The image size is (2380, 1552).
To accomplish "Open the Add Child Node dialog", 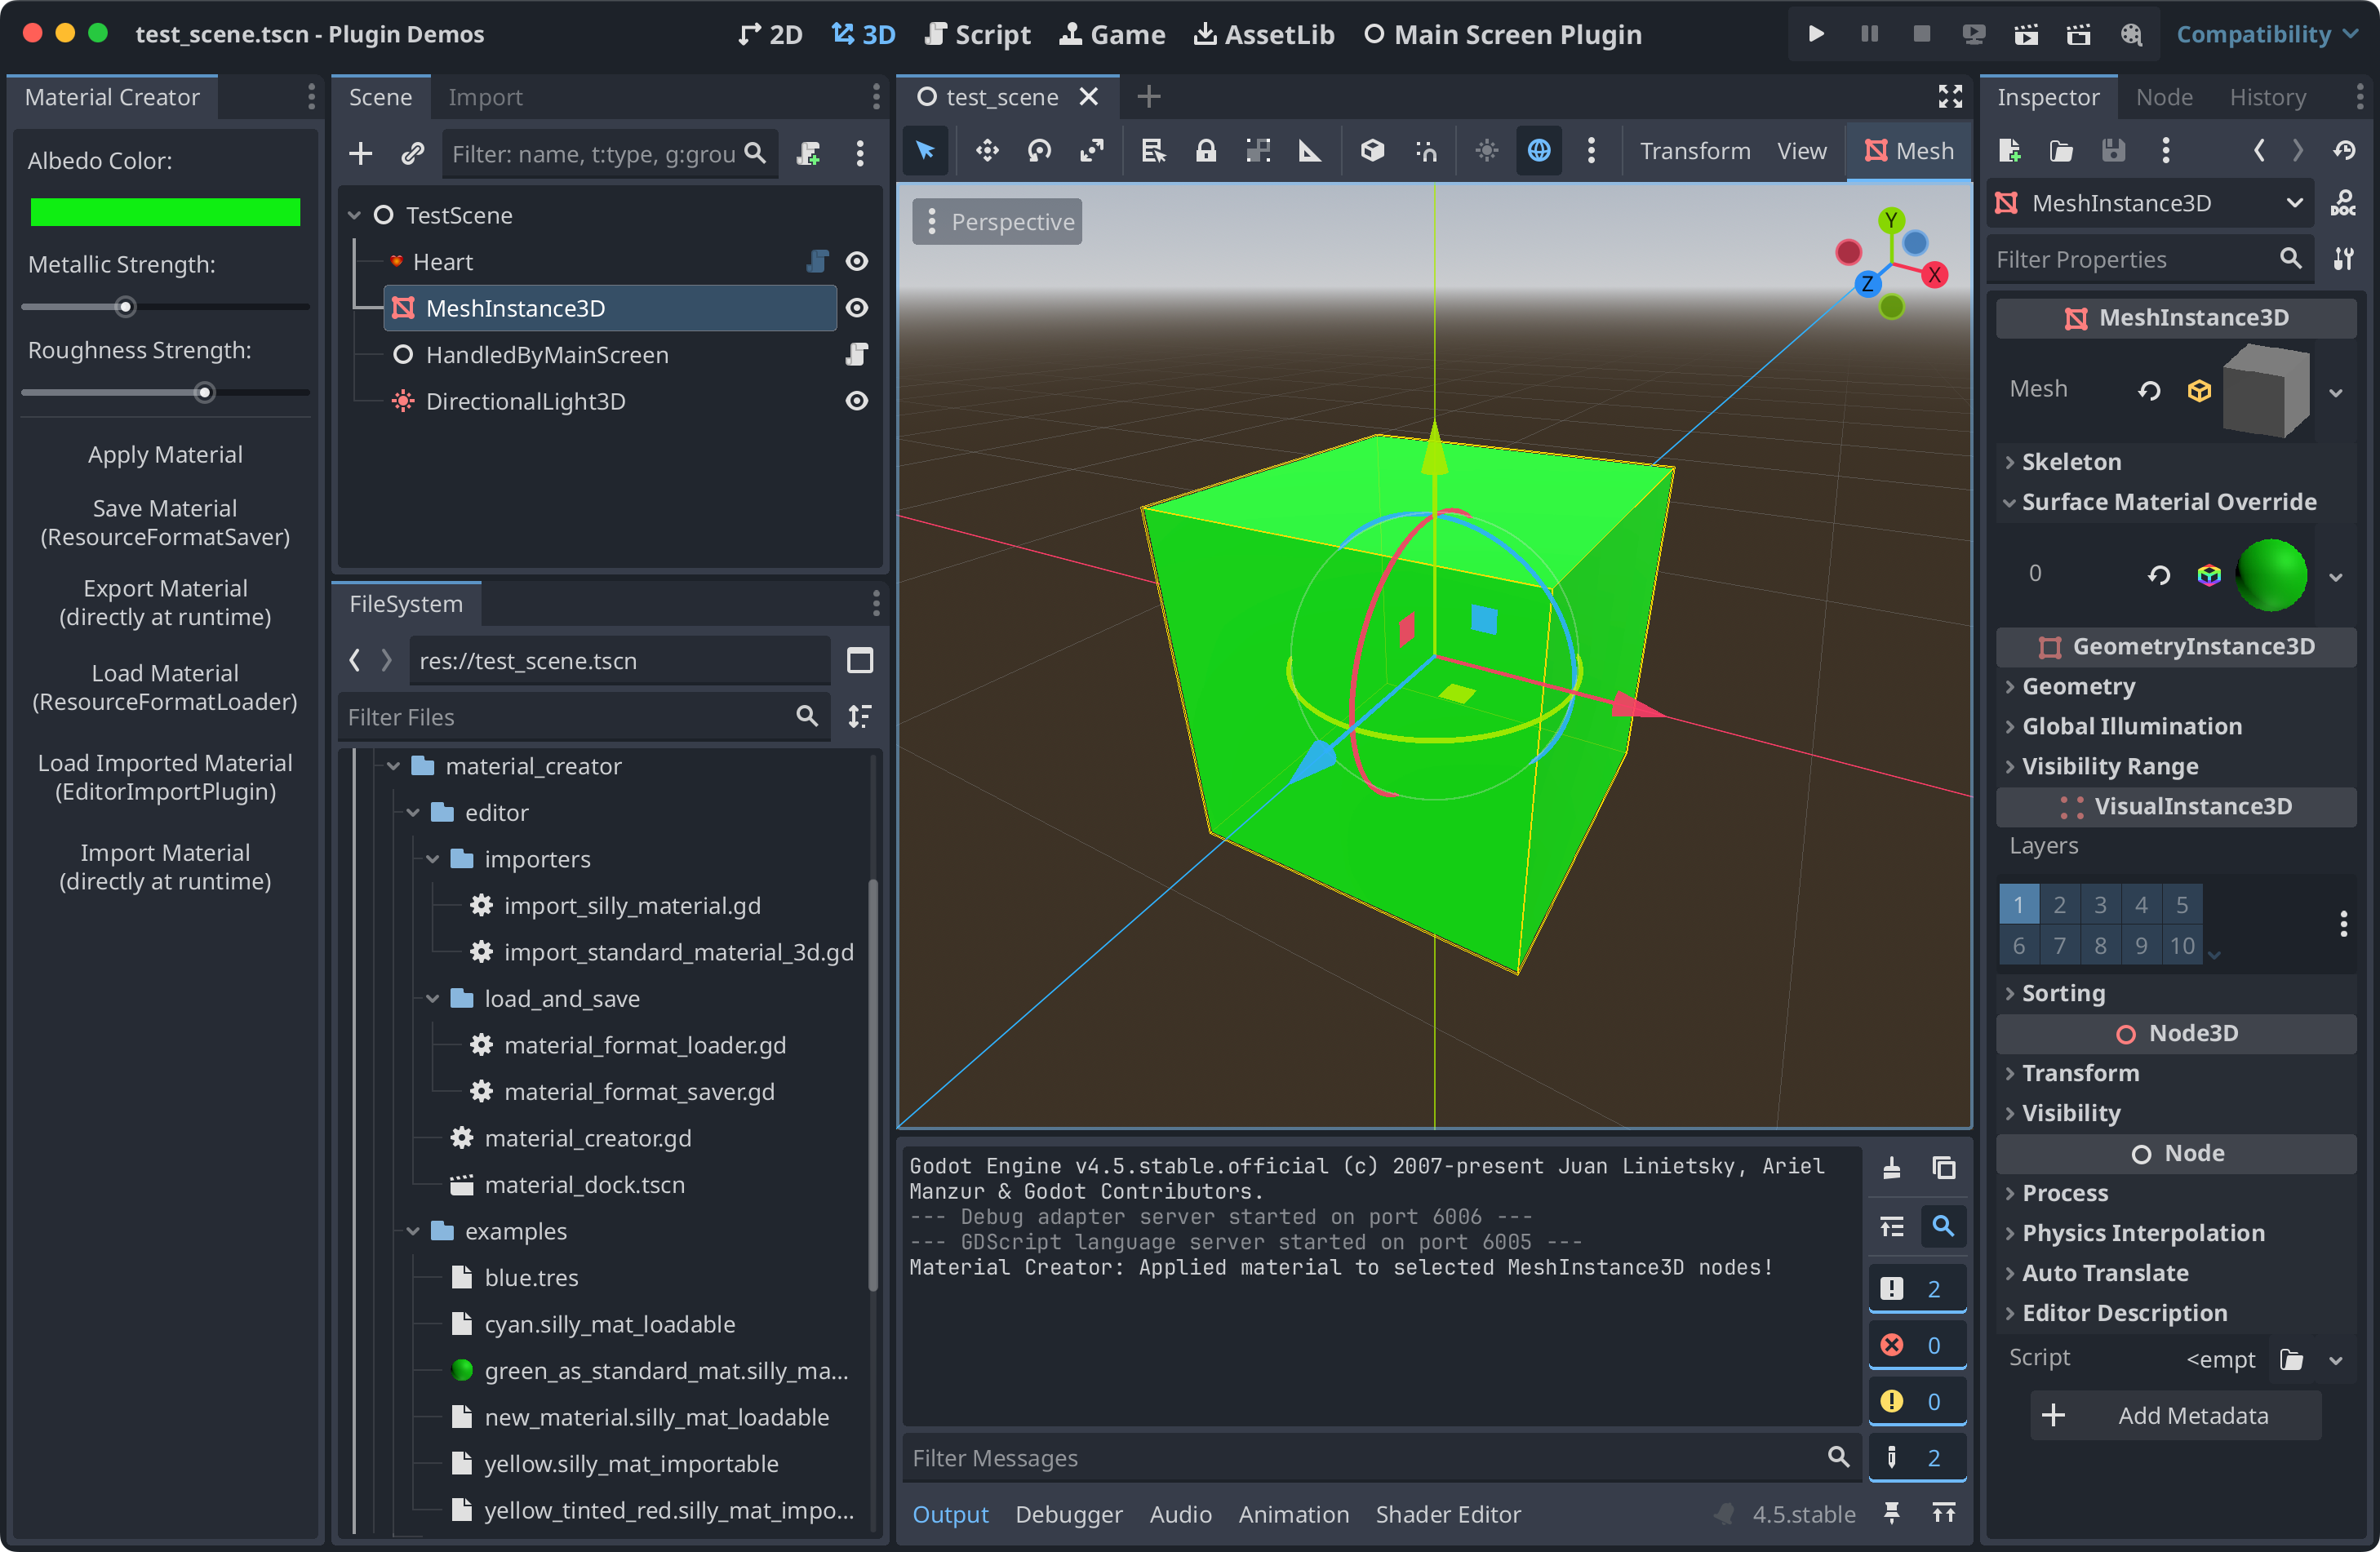I will coord(361,153).
